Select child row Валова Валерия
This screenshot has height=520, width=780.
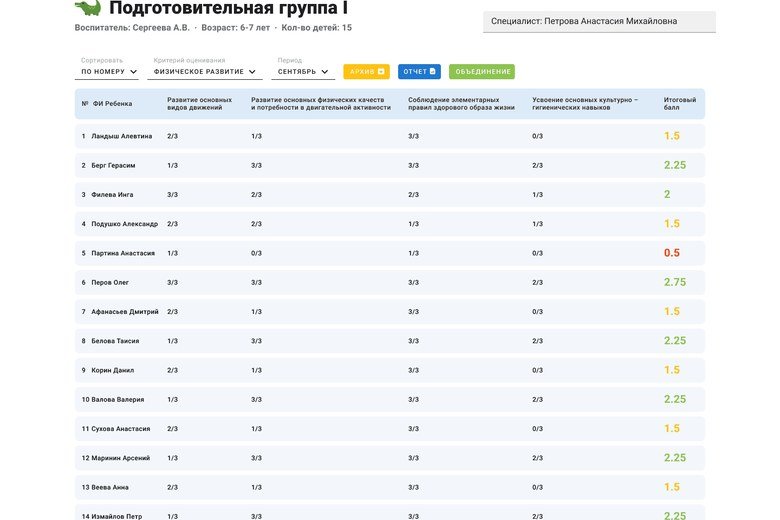(390, 400)
